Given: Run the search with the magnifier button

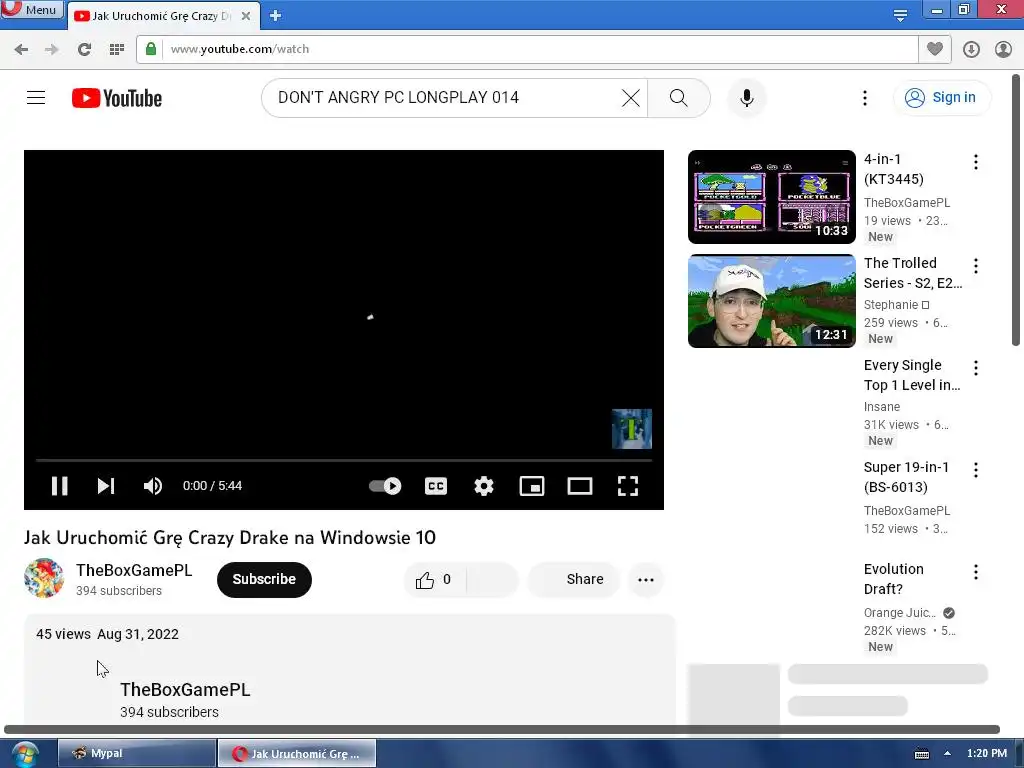Looking at the screenshot, I should pos(679,98).
